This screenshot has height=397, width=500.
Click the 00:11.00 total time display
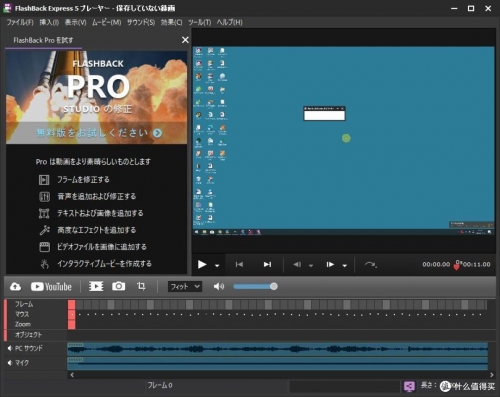(x=477, y=264)
